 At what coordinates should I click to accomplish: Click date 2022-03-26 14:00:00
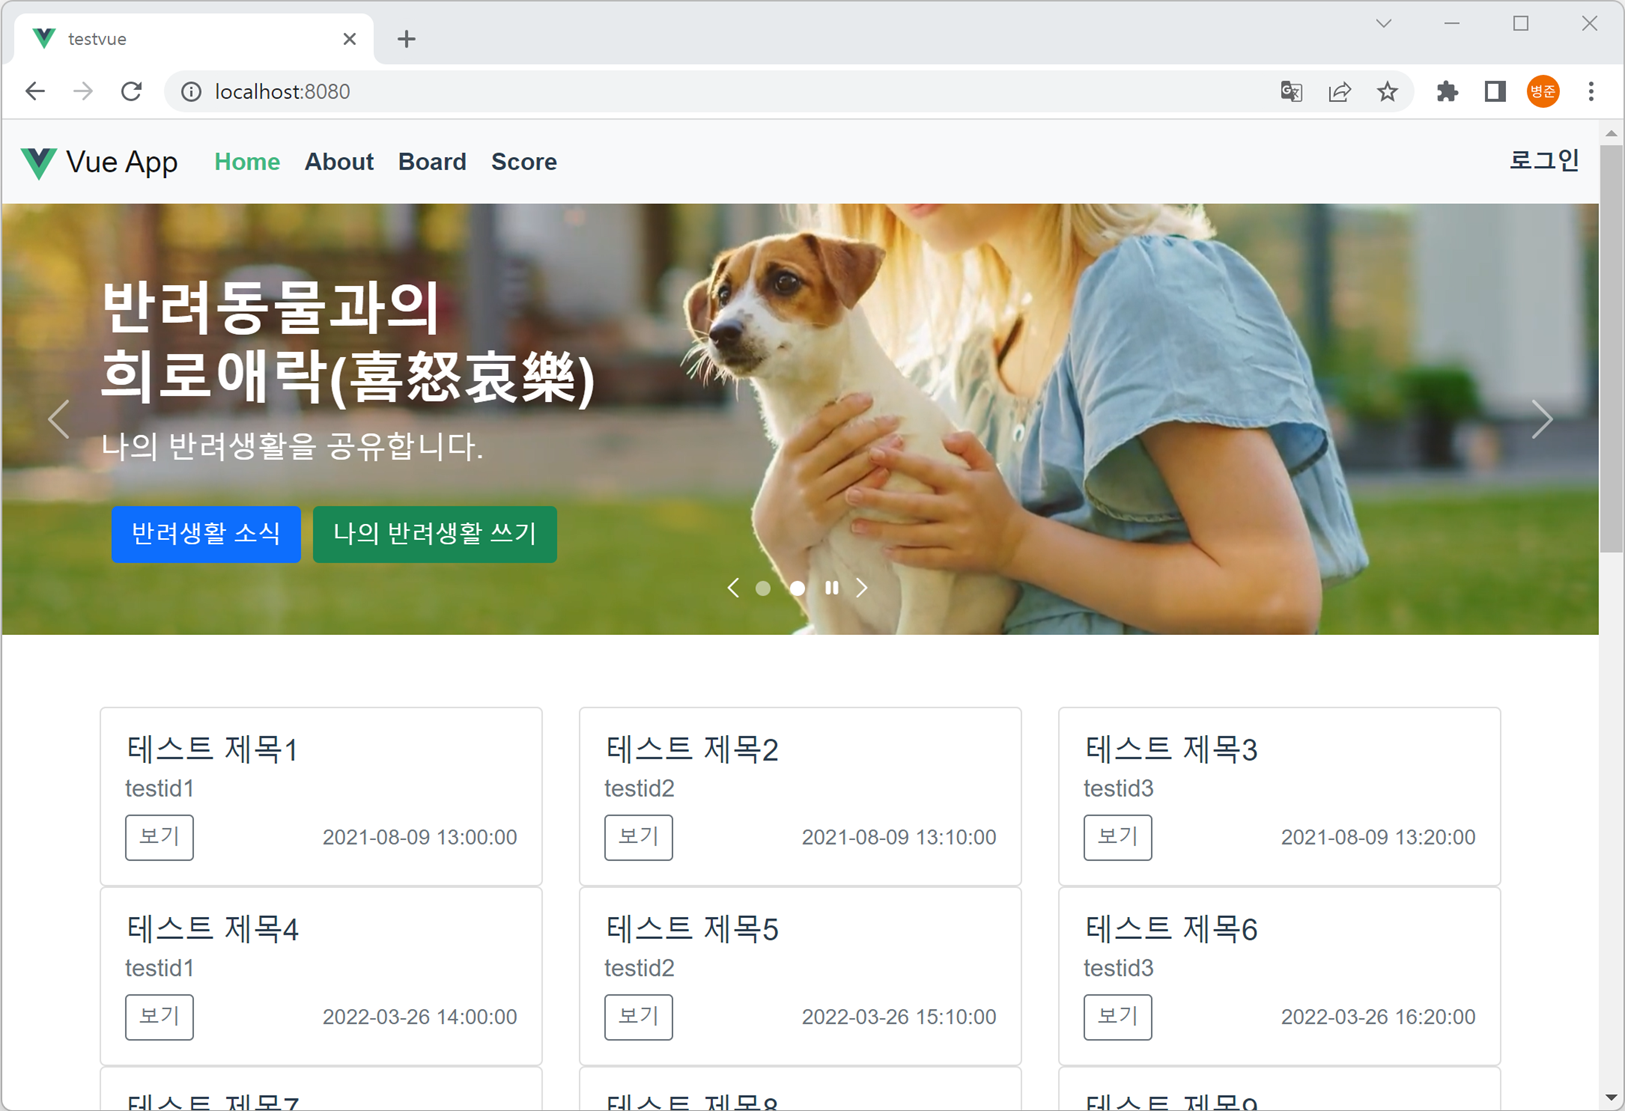pyautogui.click(x=420, y=1017)
